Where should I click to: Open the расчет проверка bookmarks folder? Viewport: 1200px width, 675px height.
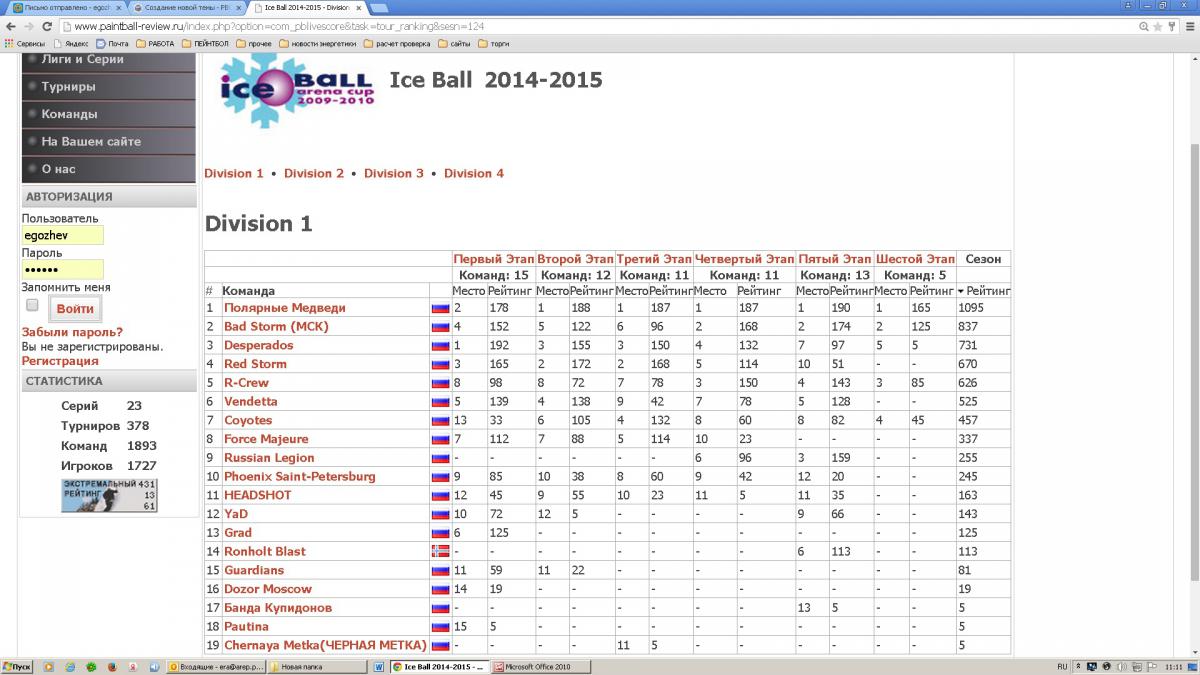click(397, 43)
